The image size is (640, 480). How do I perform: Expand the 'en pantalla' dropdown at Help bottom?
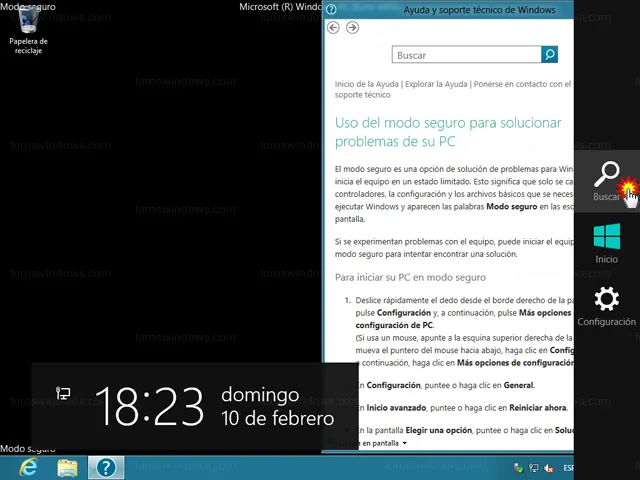pos(384,443)
